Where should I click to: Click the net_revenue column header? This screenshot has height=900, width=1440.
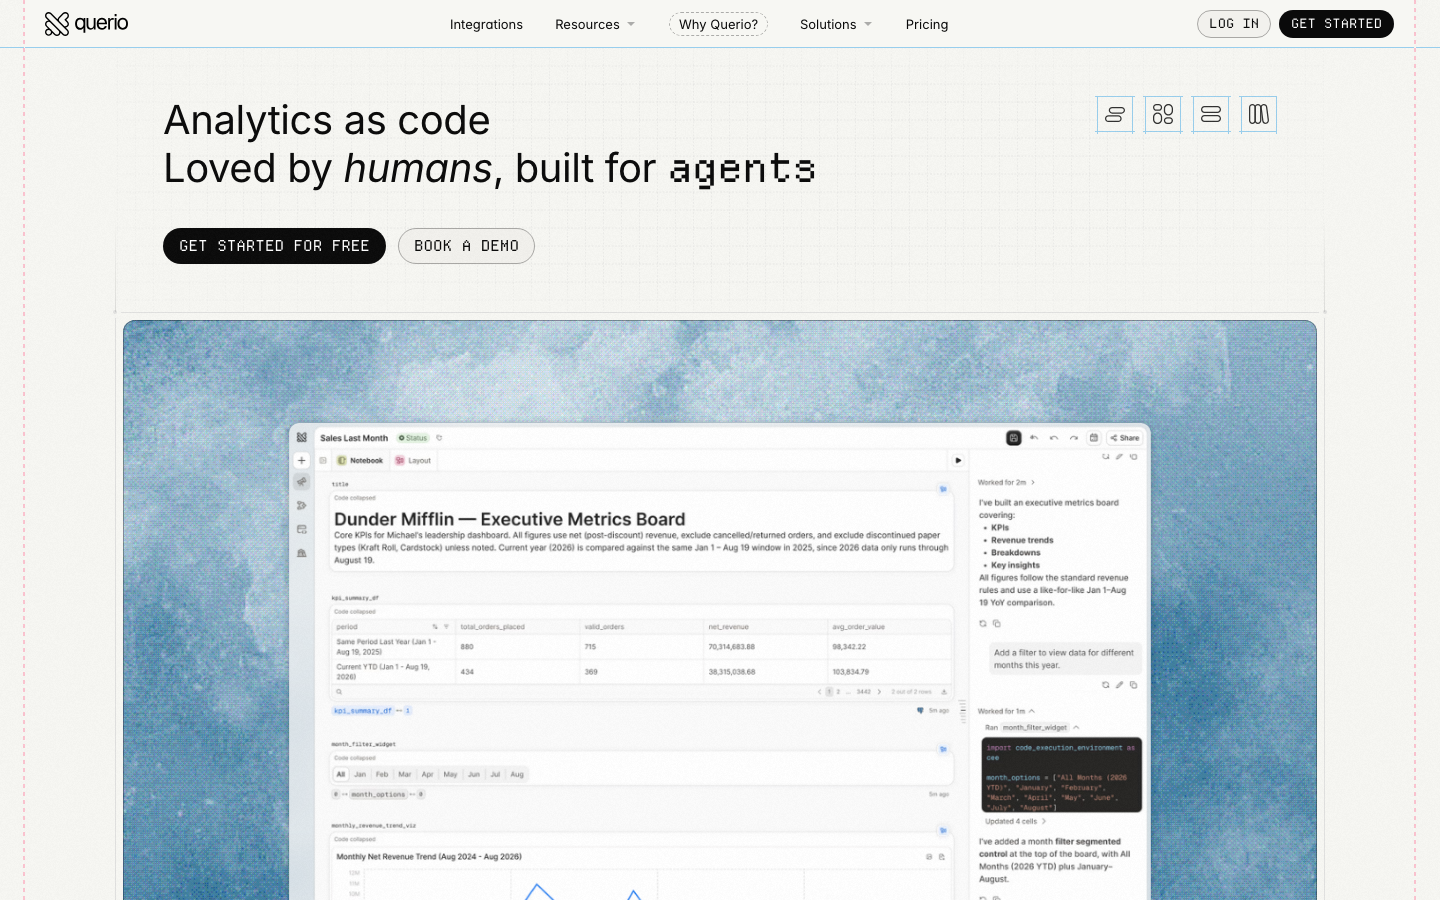[x=729, y=627]
